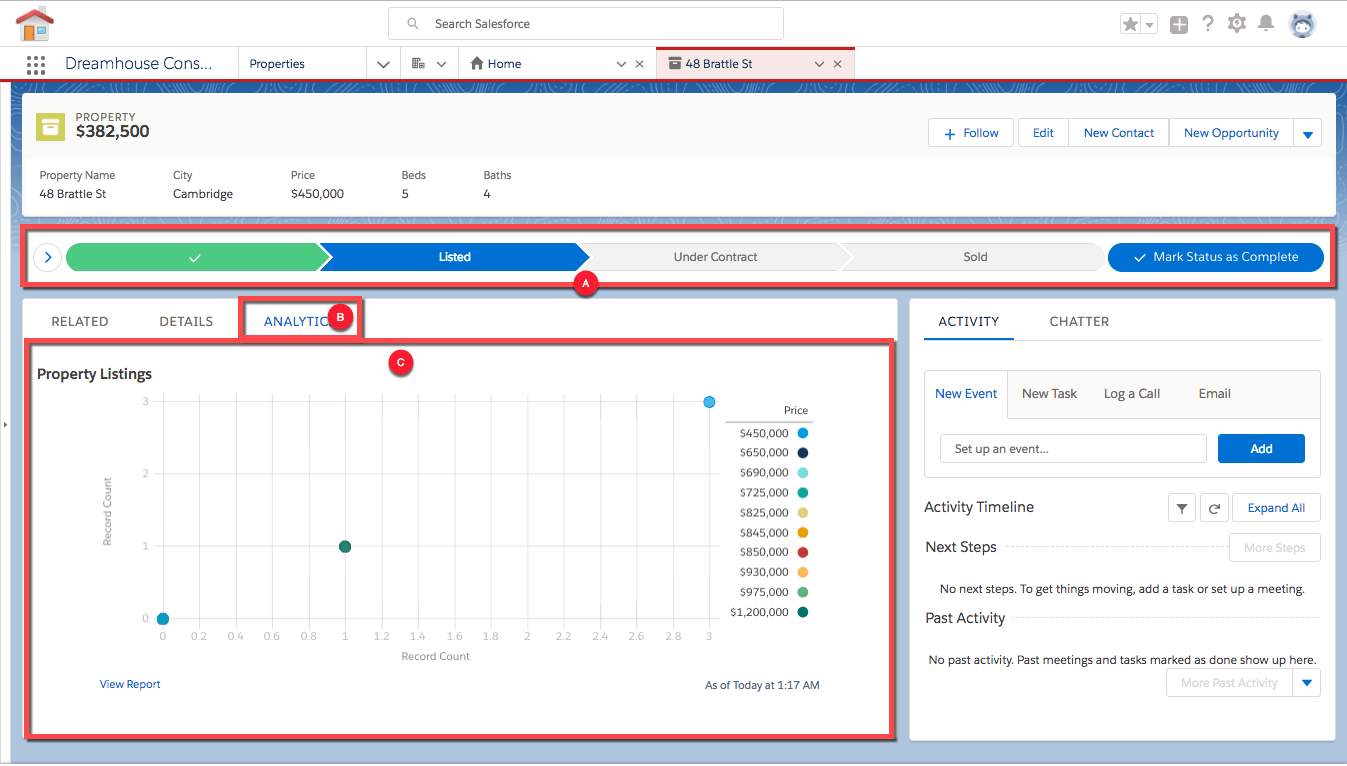Expand the chevron next to building icon

[441, 64]
